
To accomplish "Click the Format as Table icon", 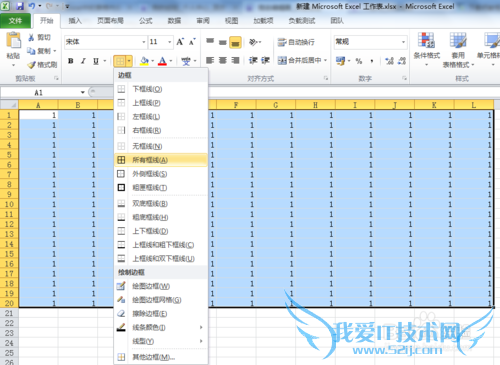I will click(458, 41).
